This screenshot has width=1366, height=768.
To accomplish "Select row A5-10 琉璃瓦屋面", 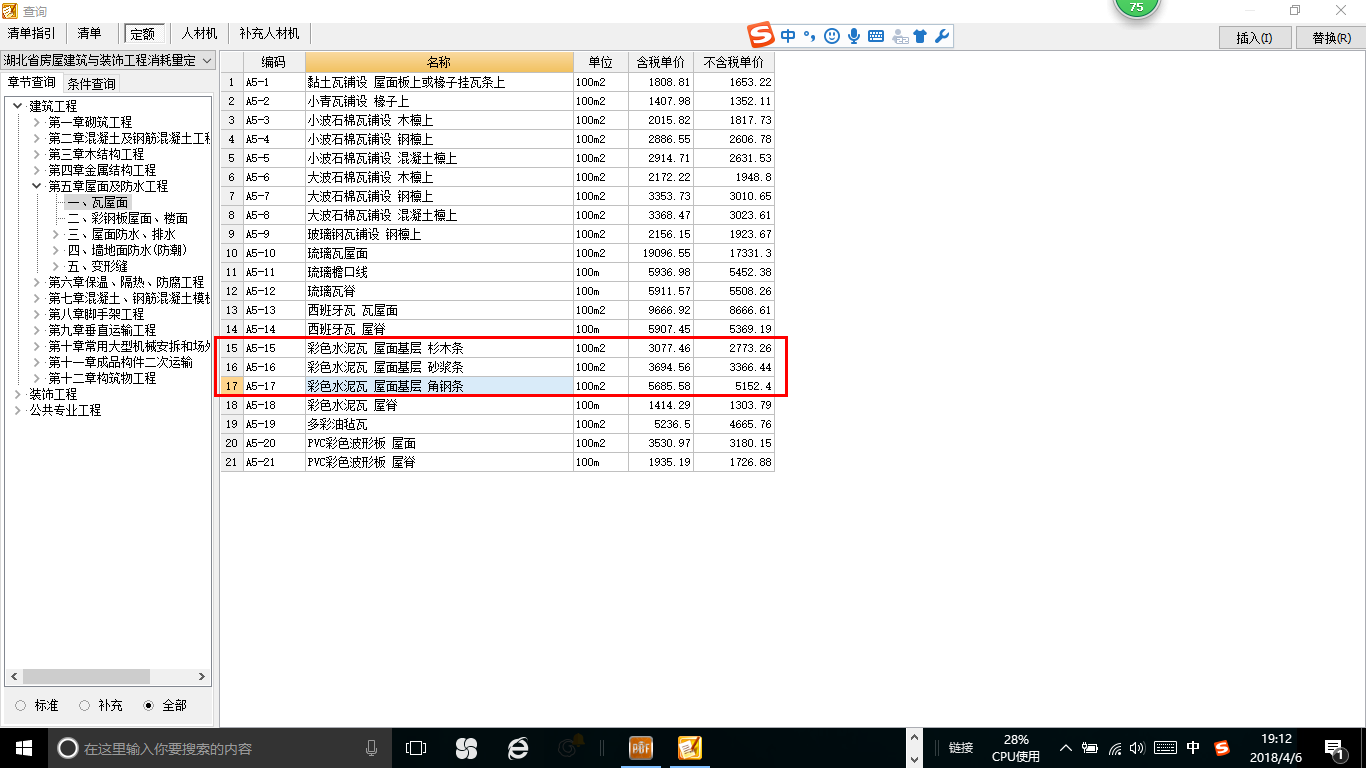I will click(497, 253).
